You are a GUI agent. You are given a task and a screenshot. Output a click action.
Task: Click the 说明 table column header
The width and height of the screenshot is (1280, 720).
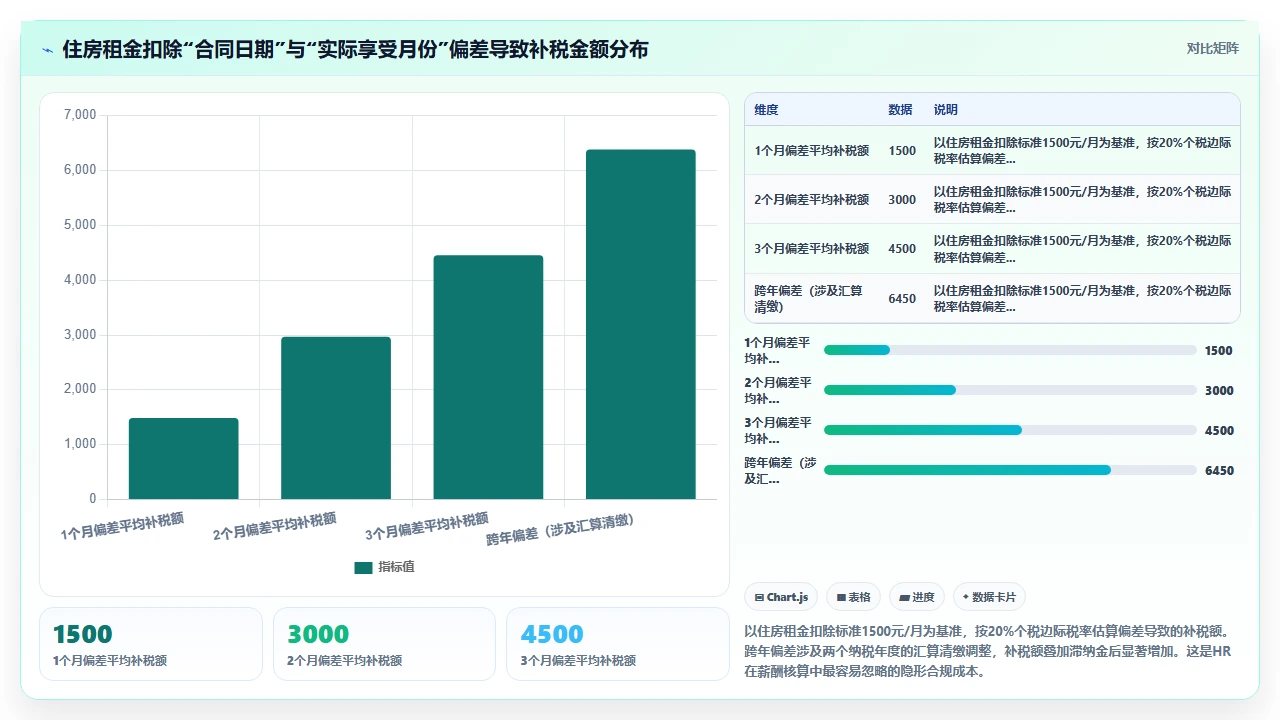946,110
